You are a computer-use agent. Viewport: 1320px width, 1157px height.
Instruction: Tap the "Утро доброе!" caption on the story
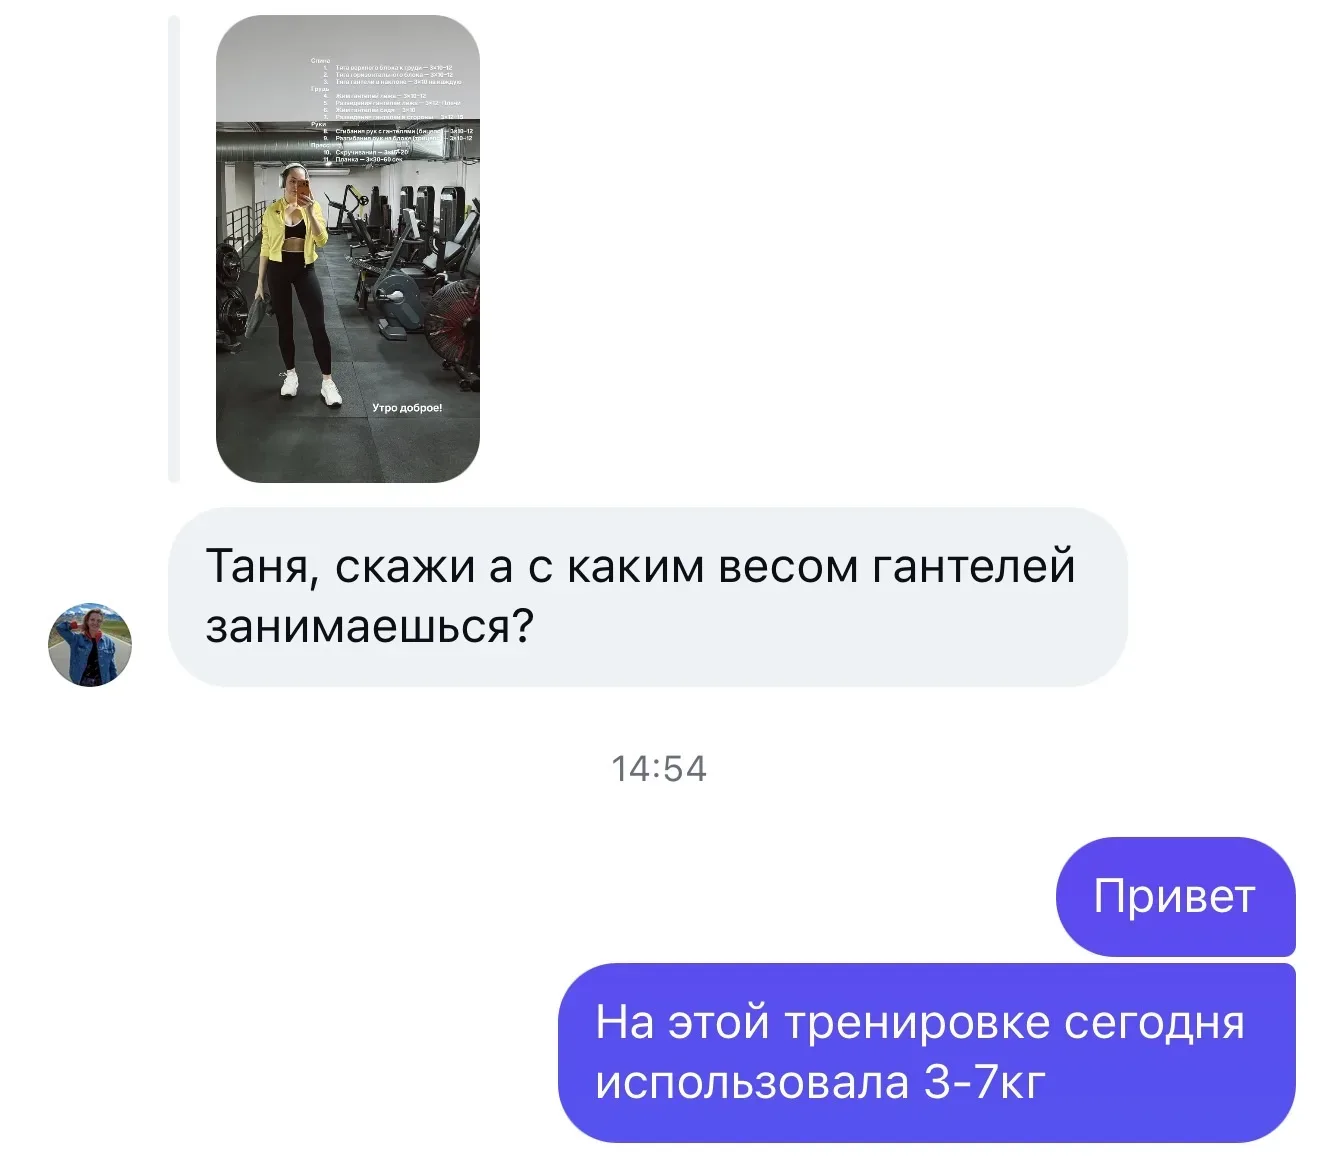[x=407, y=408]
